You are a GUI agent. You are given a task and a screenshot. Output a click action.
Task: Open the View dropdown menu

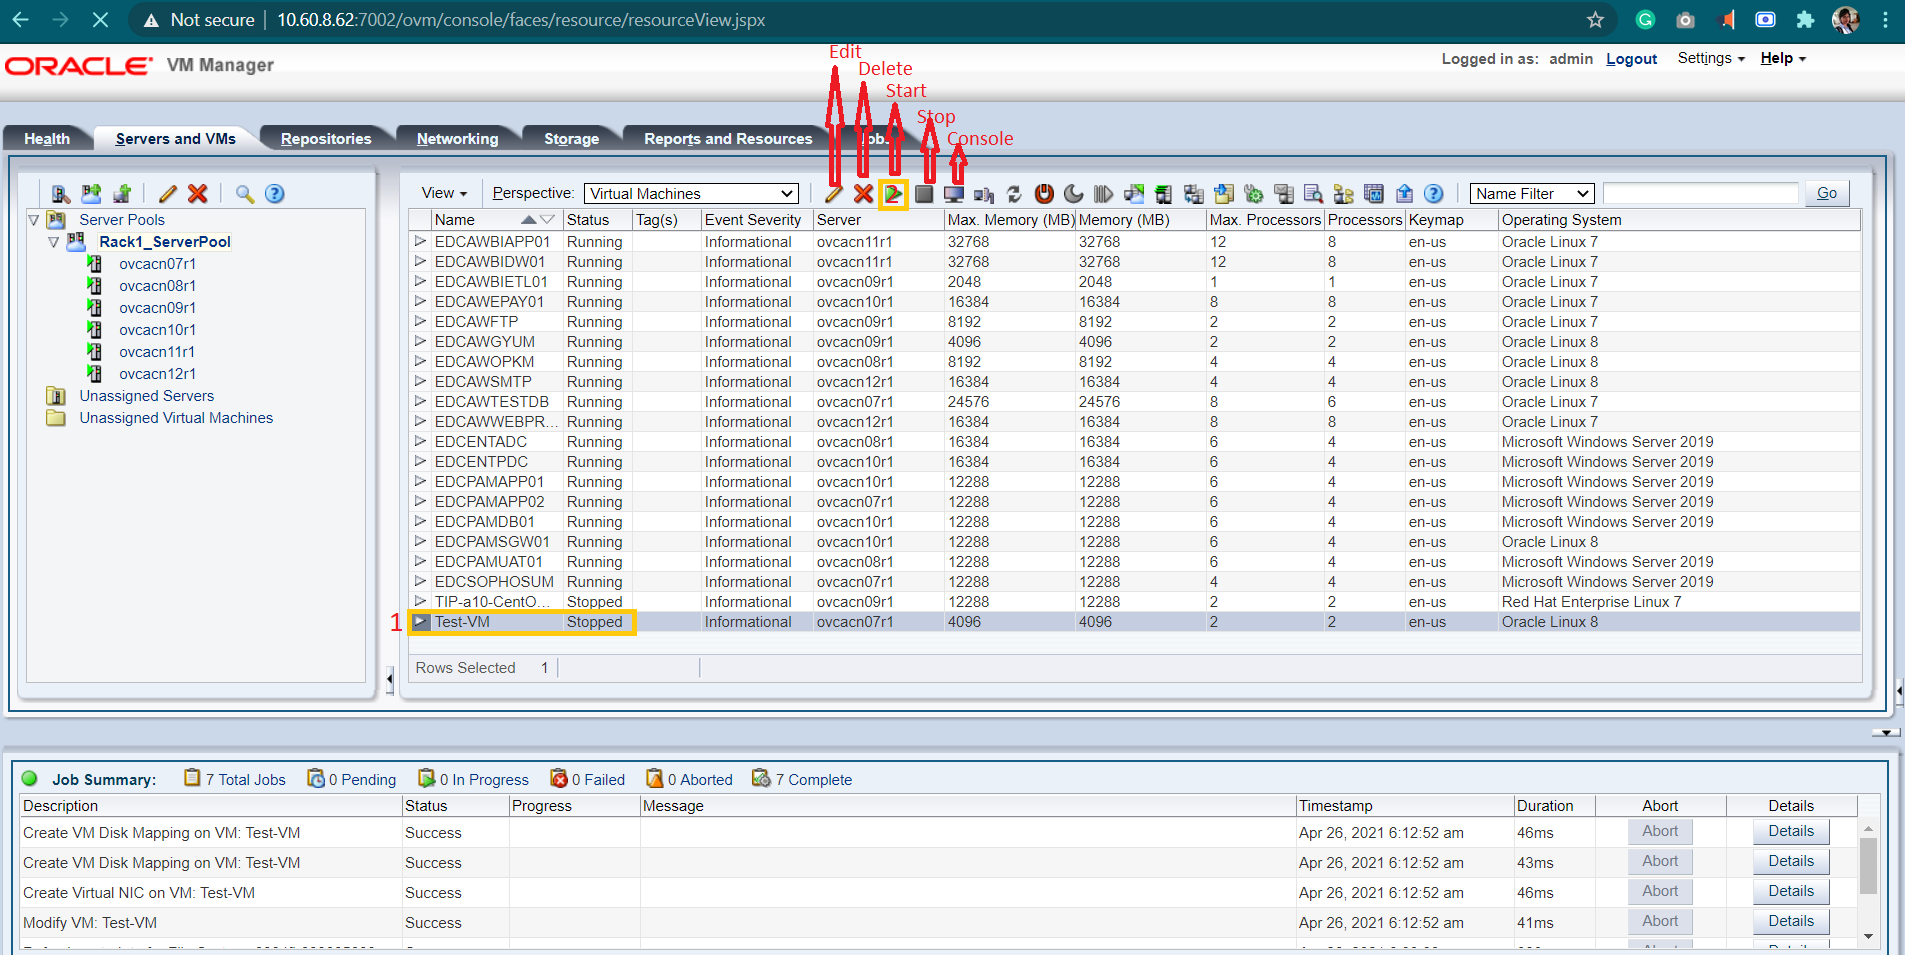tap(444, 193)
